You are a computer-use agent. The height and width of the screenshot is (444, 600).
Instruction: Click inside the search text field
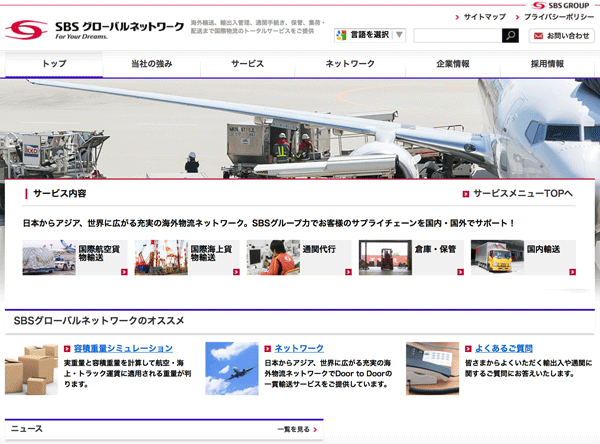coord(456,35)
